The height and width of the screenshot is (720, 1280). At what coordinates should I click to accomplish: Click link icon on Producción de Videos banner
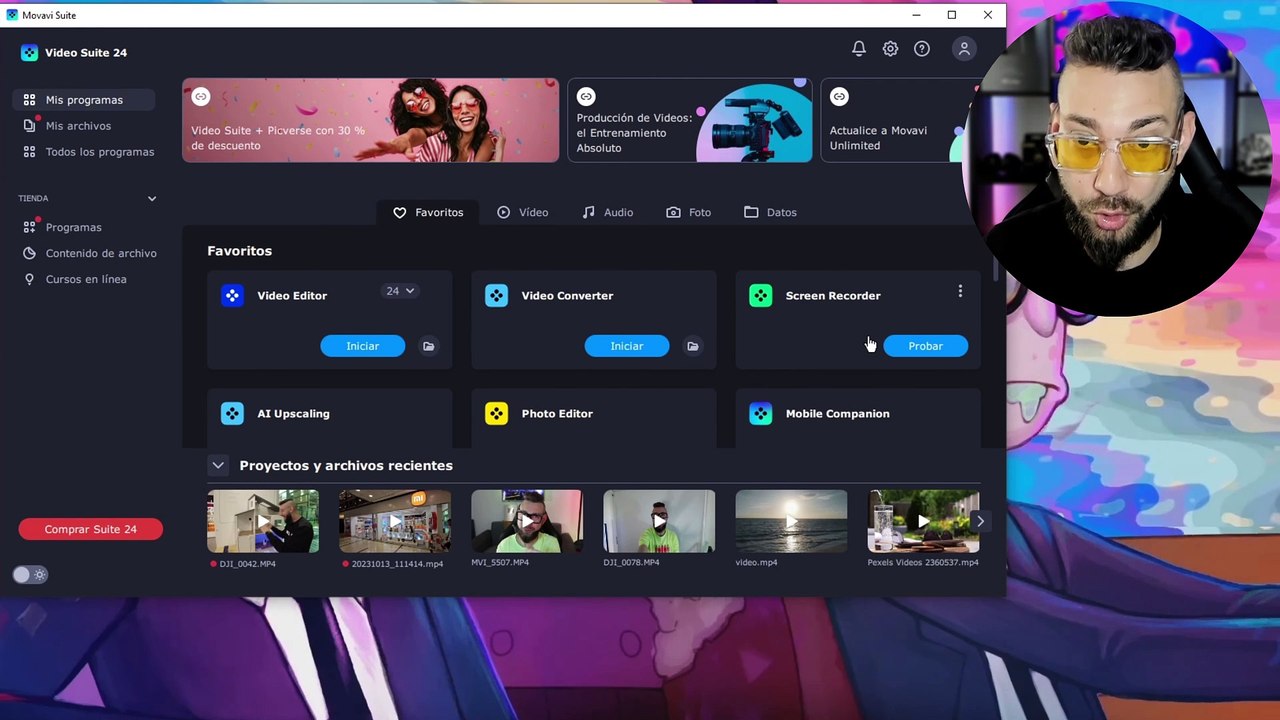(586, 97)
